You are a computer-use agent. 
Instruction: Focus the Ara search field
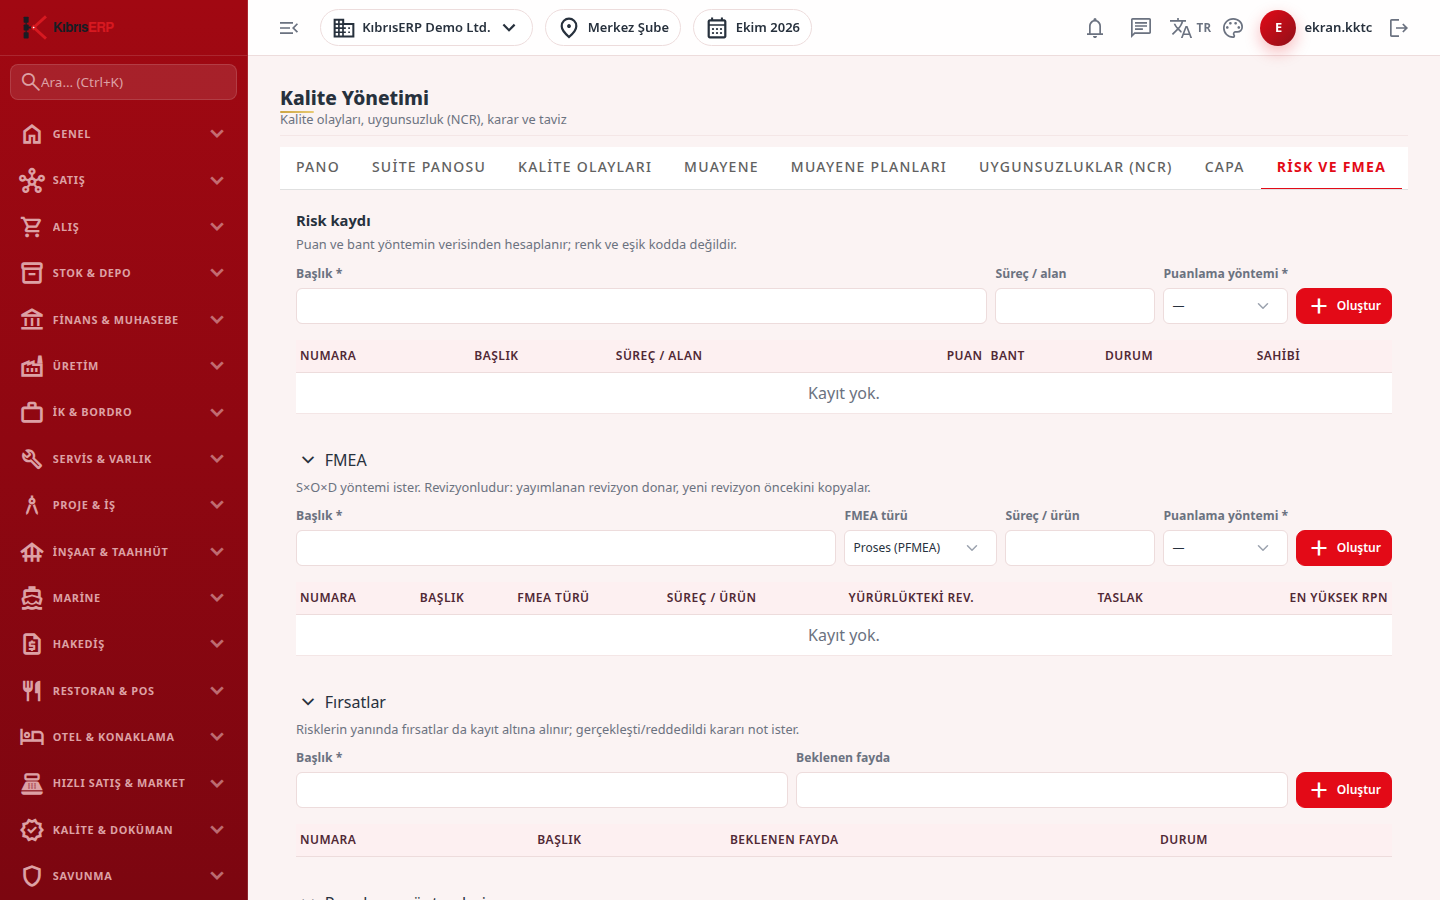click(x=124, y=82)
